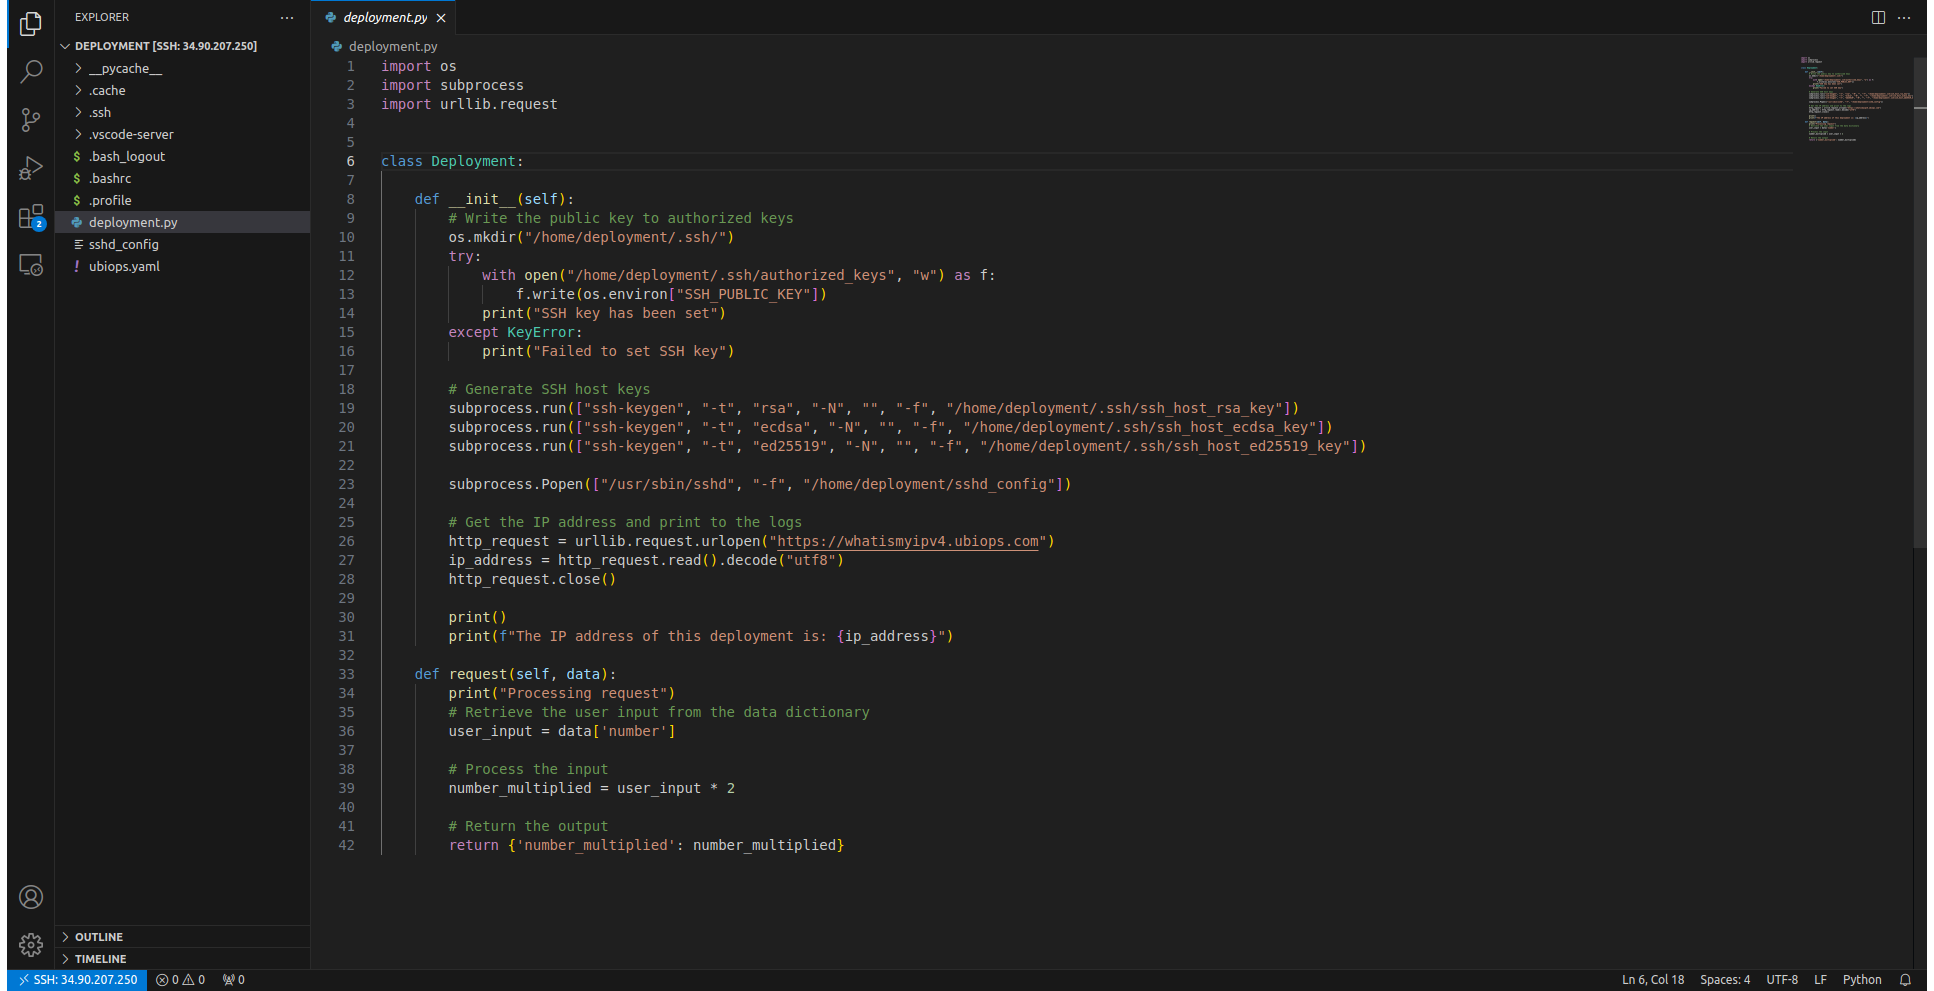
Task: Select the Python language mode
Action: point(1862,980)
